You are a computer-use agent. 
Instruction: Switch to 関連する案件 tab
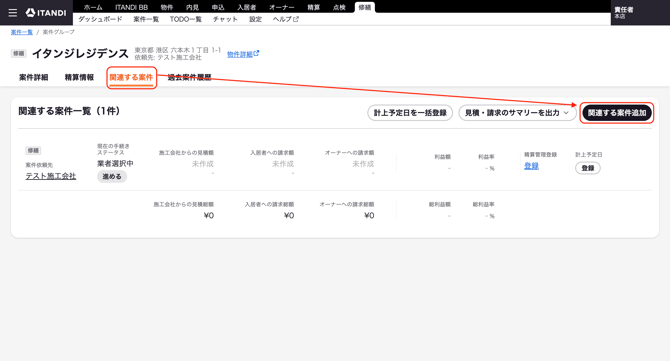131,77
